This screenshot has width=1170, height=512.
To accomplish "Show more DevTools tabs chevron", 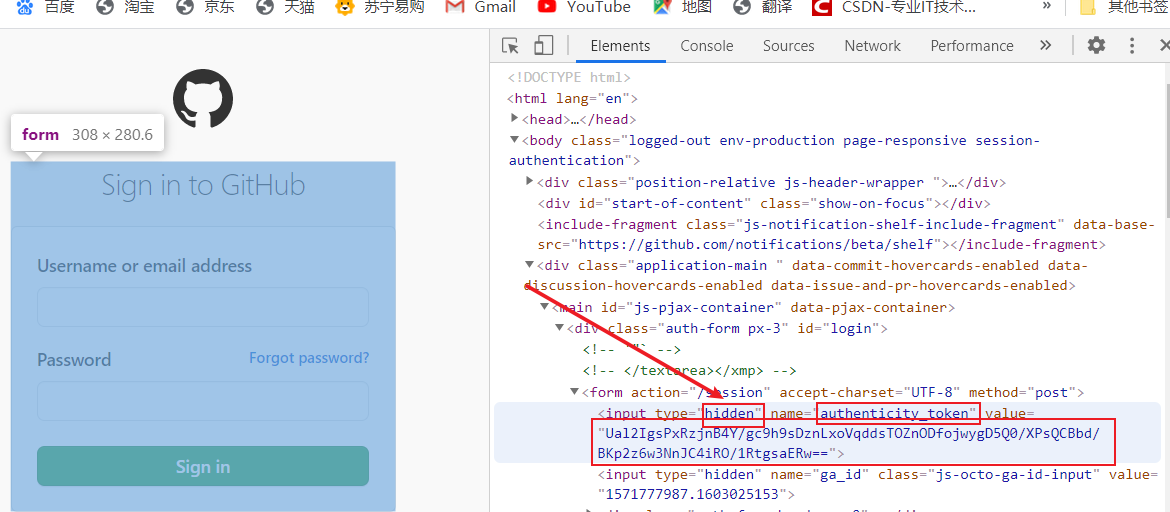I will coord(1045,46).
